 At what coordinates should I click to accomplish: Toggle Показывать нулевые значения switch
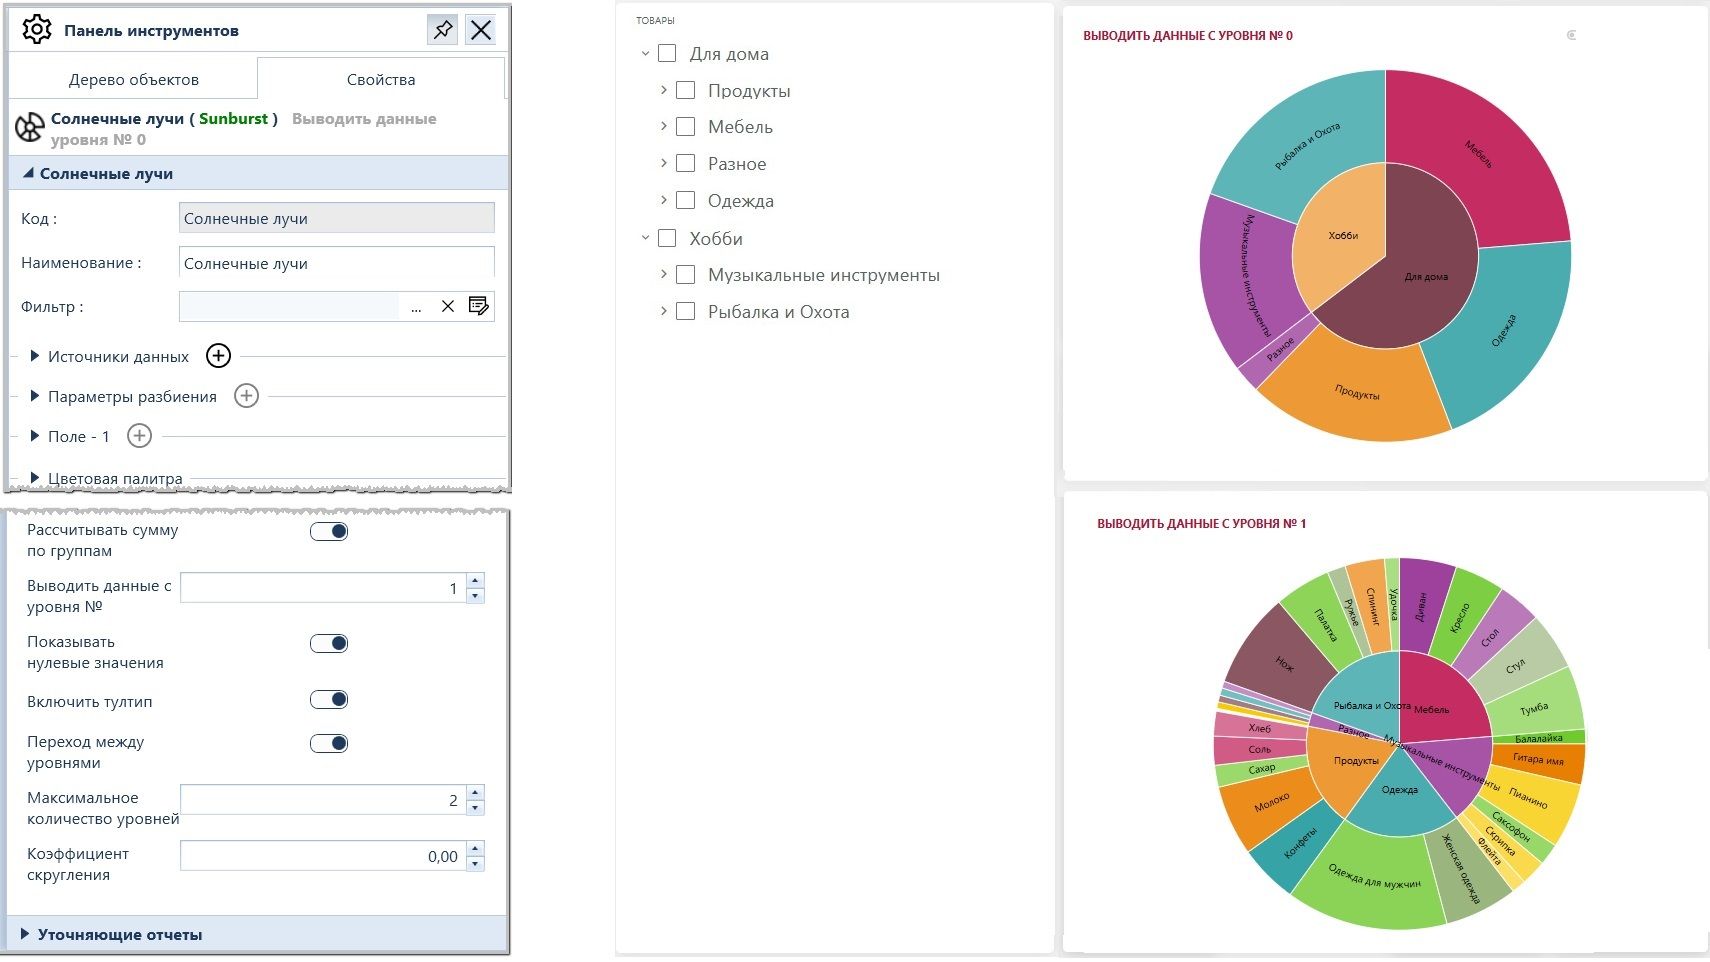[x=328, y=643]
